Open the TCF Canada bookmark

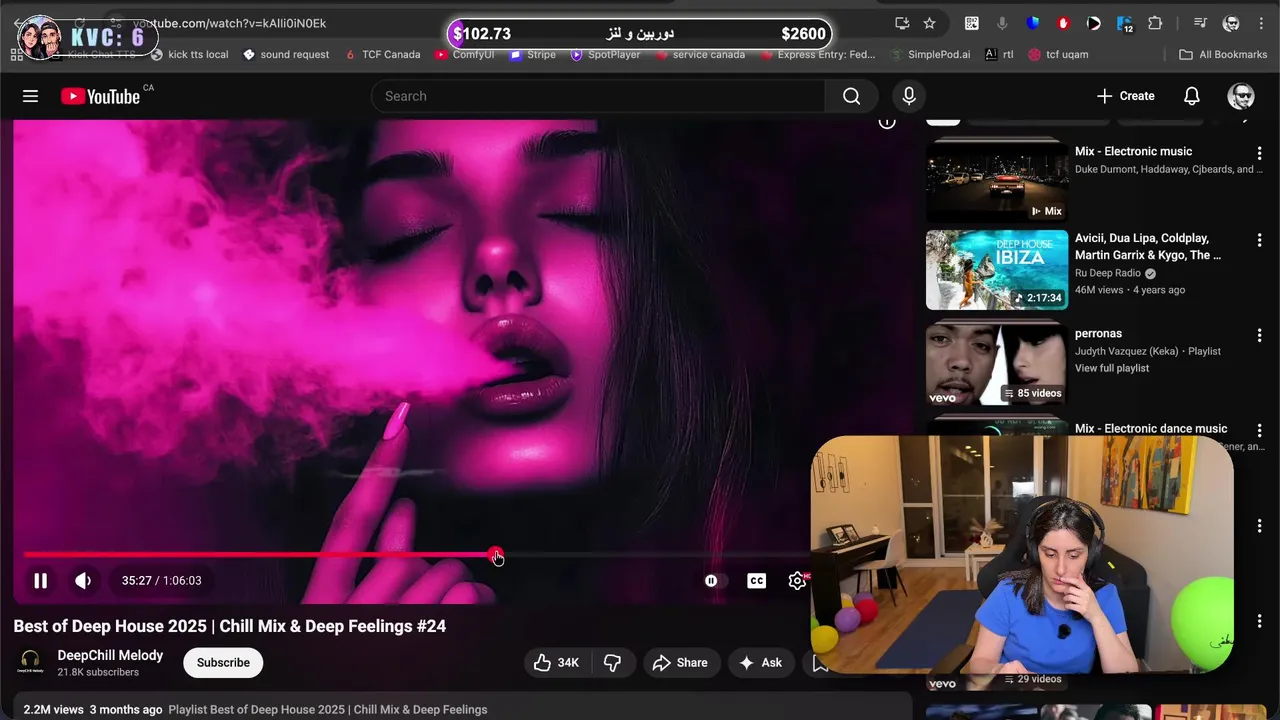coord(382,54)
